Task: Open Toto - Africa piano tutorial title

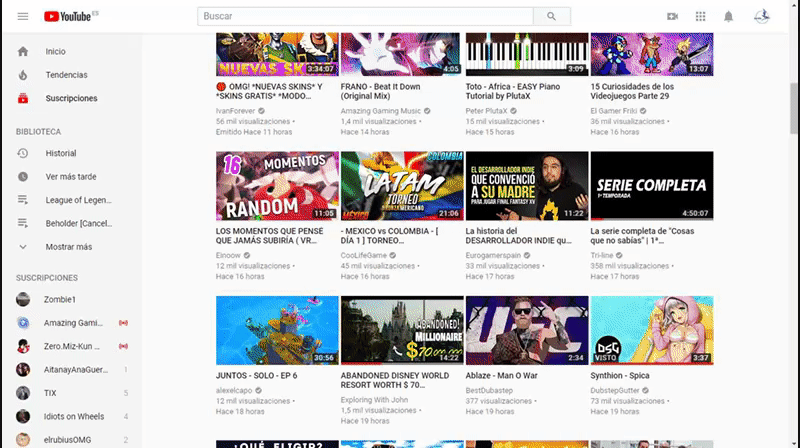Action: pos(513,91)
